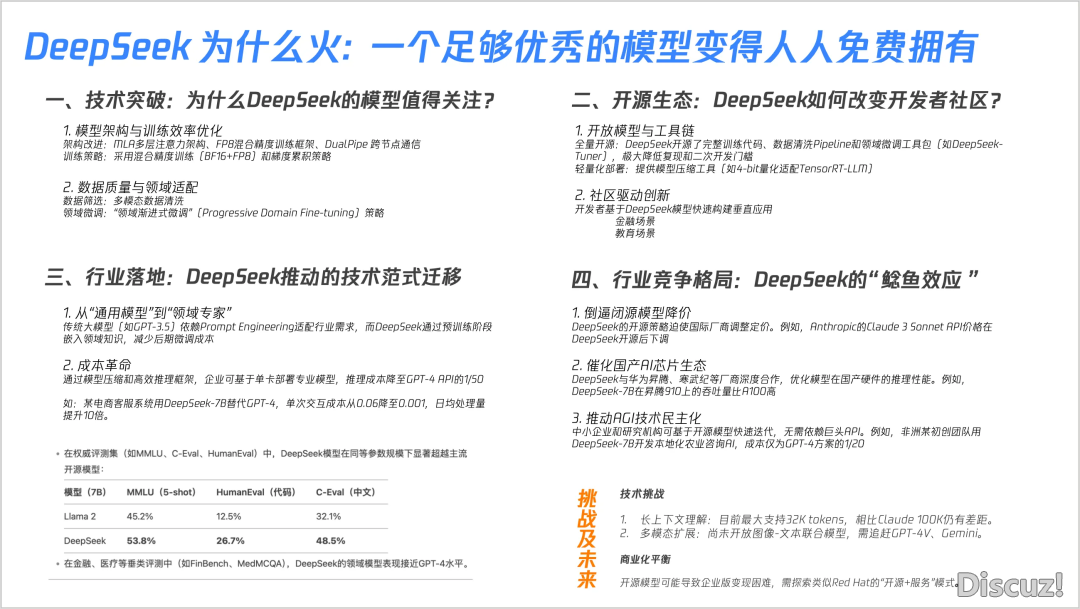Viewport: 1080px width, 609px height.
Task: Select the line starting '通过模型压缩和高效推理框架'
Action: (x=273, y=380)
